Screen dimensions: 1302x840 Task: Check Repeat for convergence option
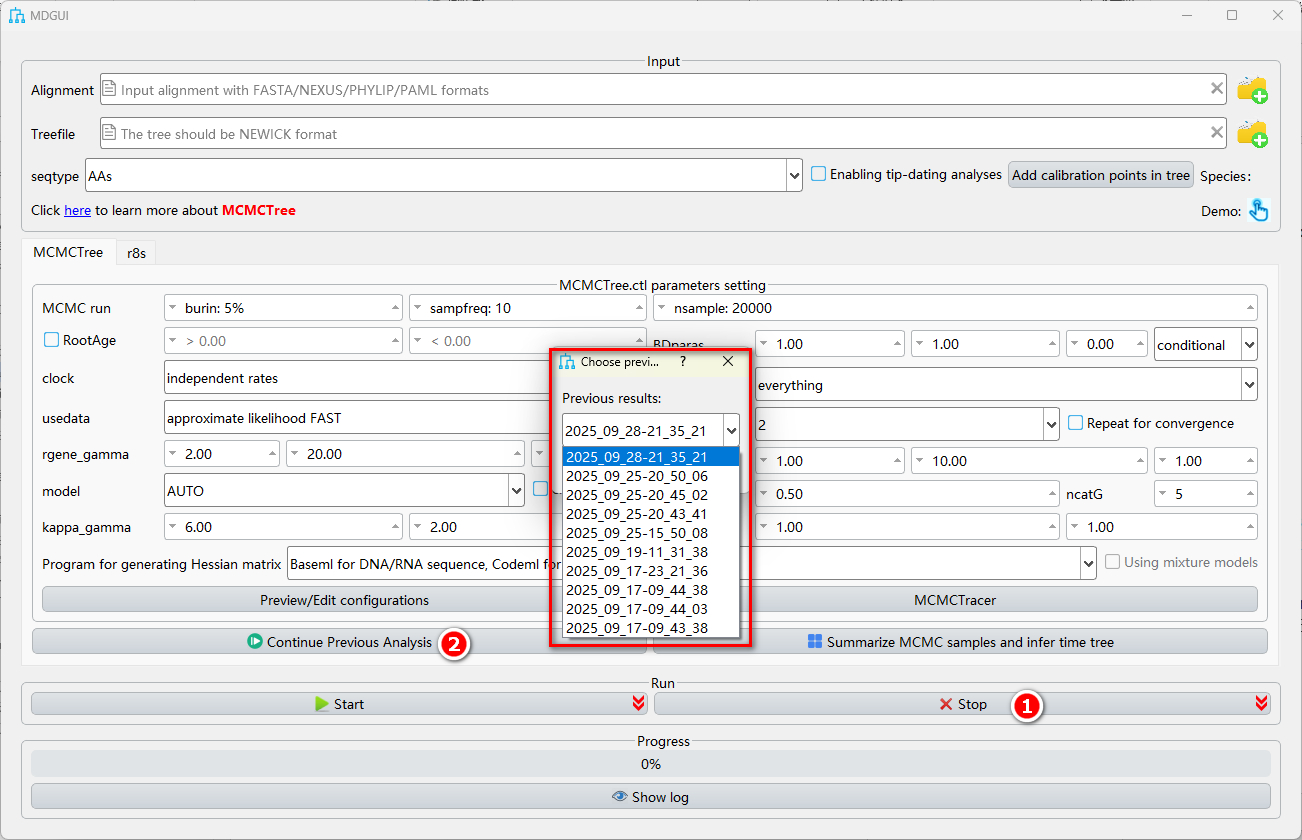[x=1075, y=423]
